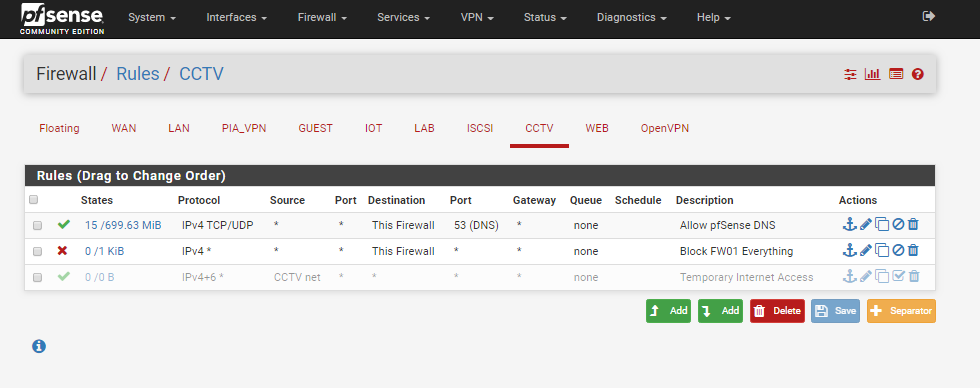
Task: Switch to the GUEST tab
Action: pyautogui.click(x=316, y=128)
